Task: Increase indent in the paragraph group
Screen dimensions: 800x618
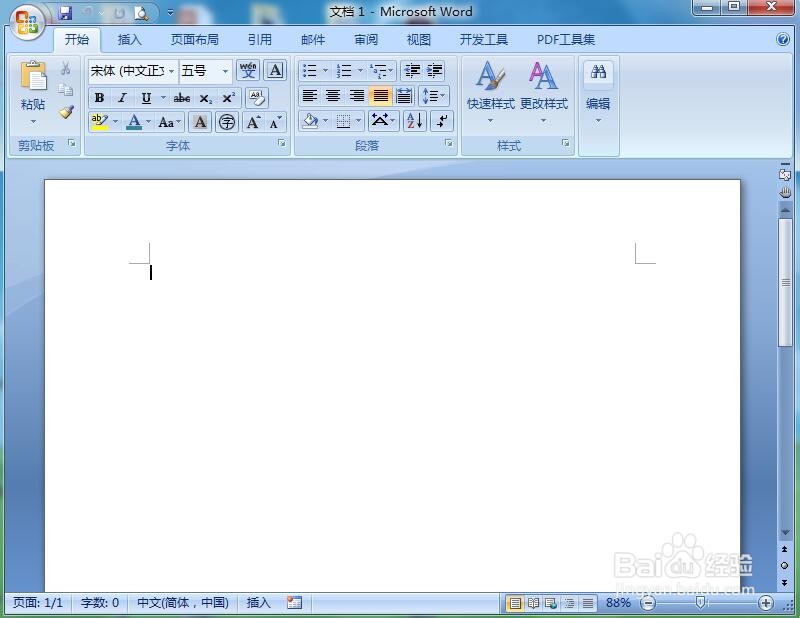Action: click(x=434, y=70)
